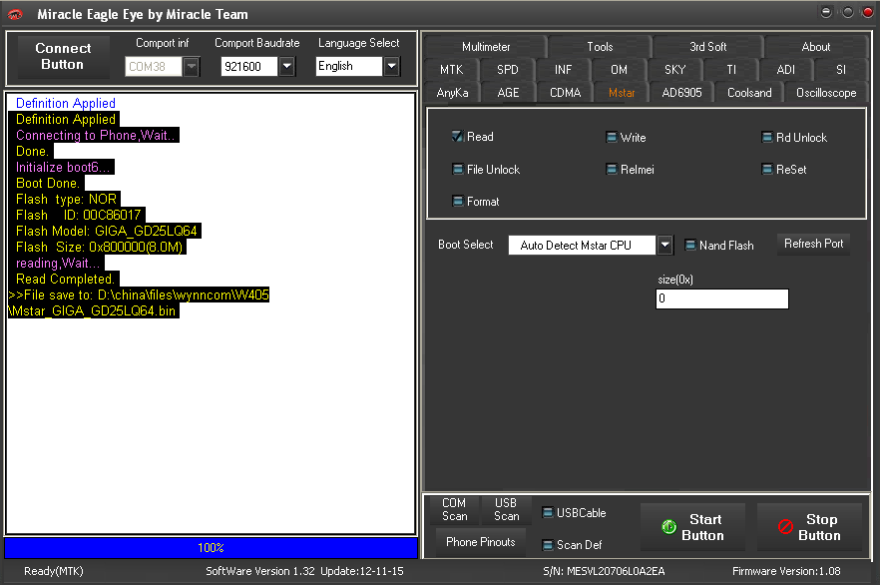The width and height of the screenshot is (880, 585).
Task: Select the OM tab
Action: [618, 70]
